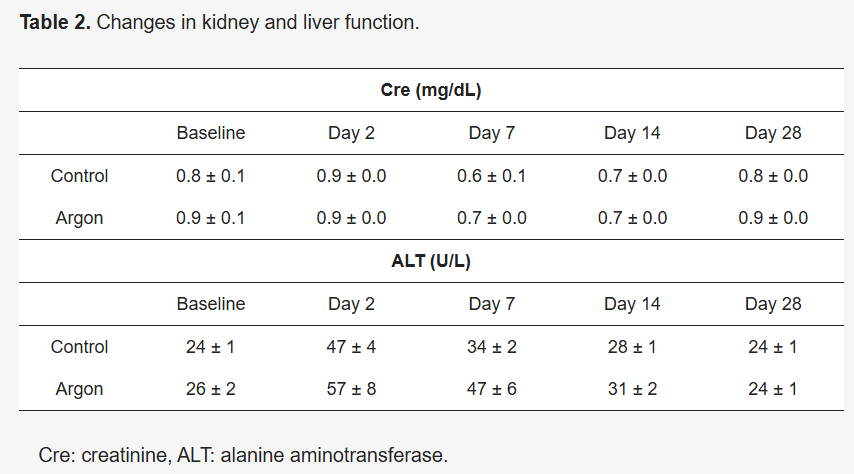Select the Control ALT Day 2 value 47 ± 4
The height and width of the screenshot is (474, 854).
tap(352, 347)
